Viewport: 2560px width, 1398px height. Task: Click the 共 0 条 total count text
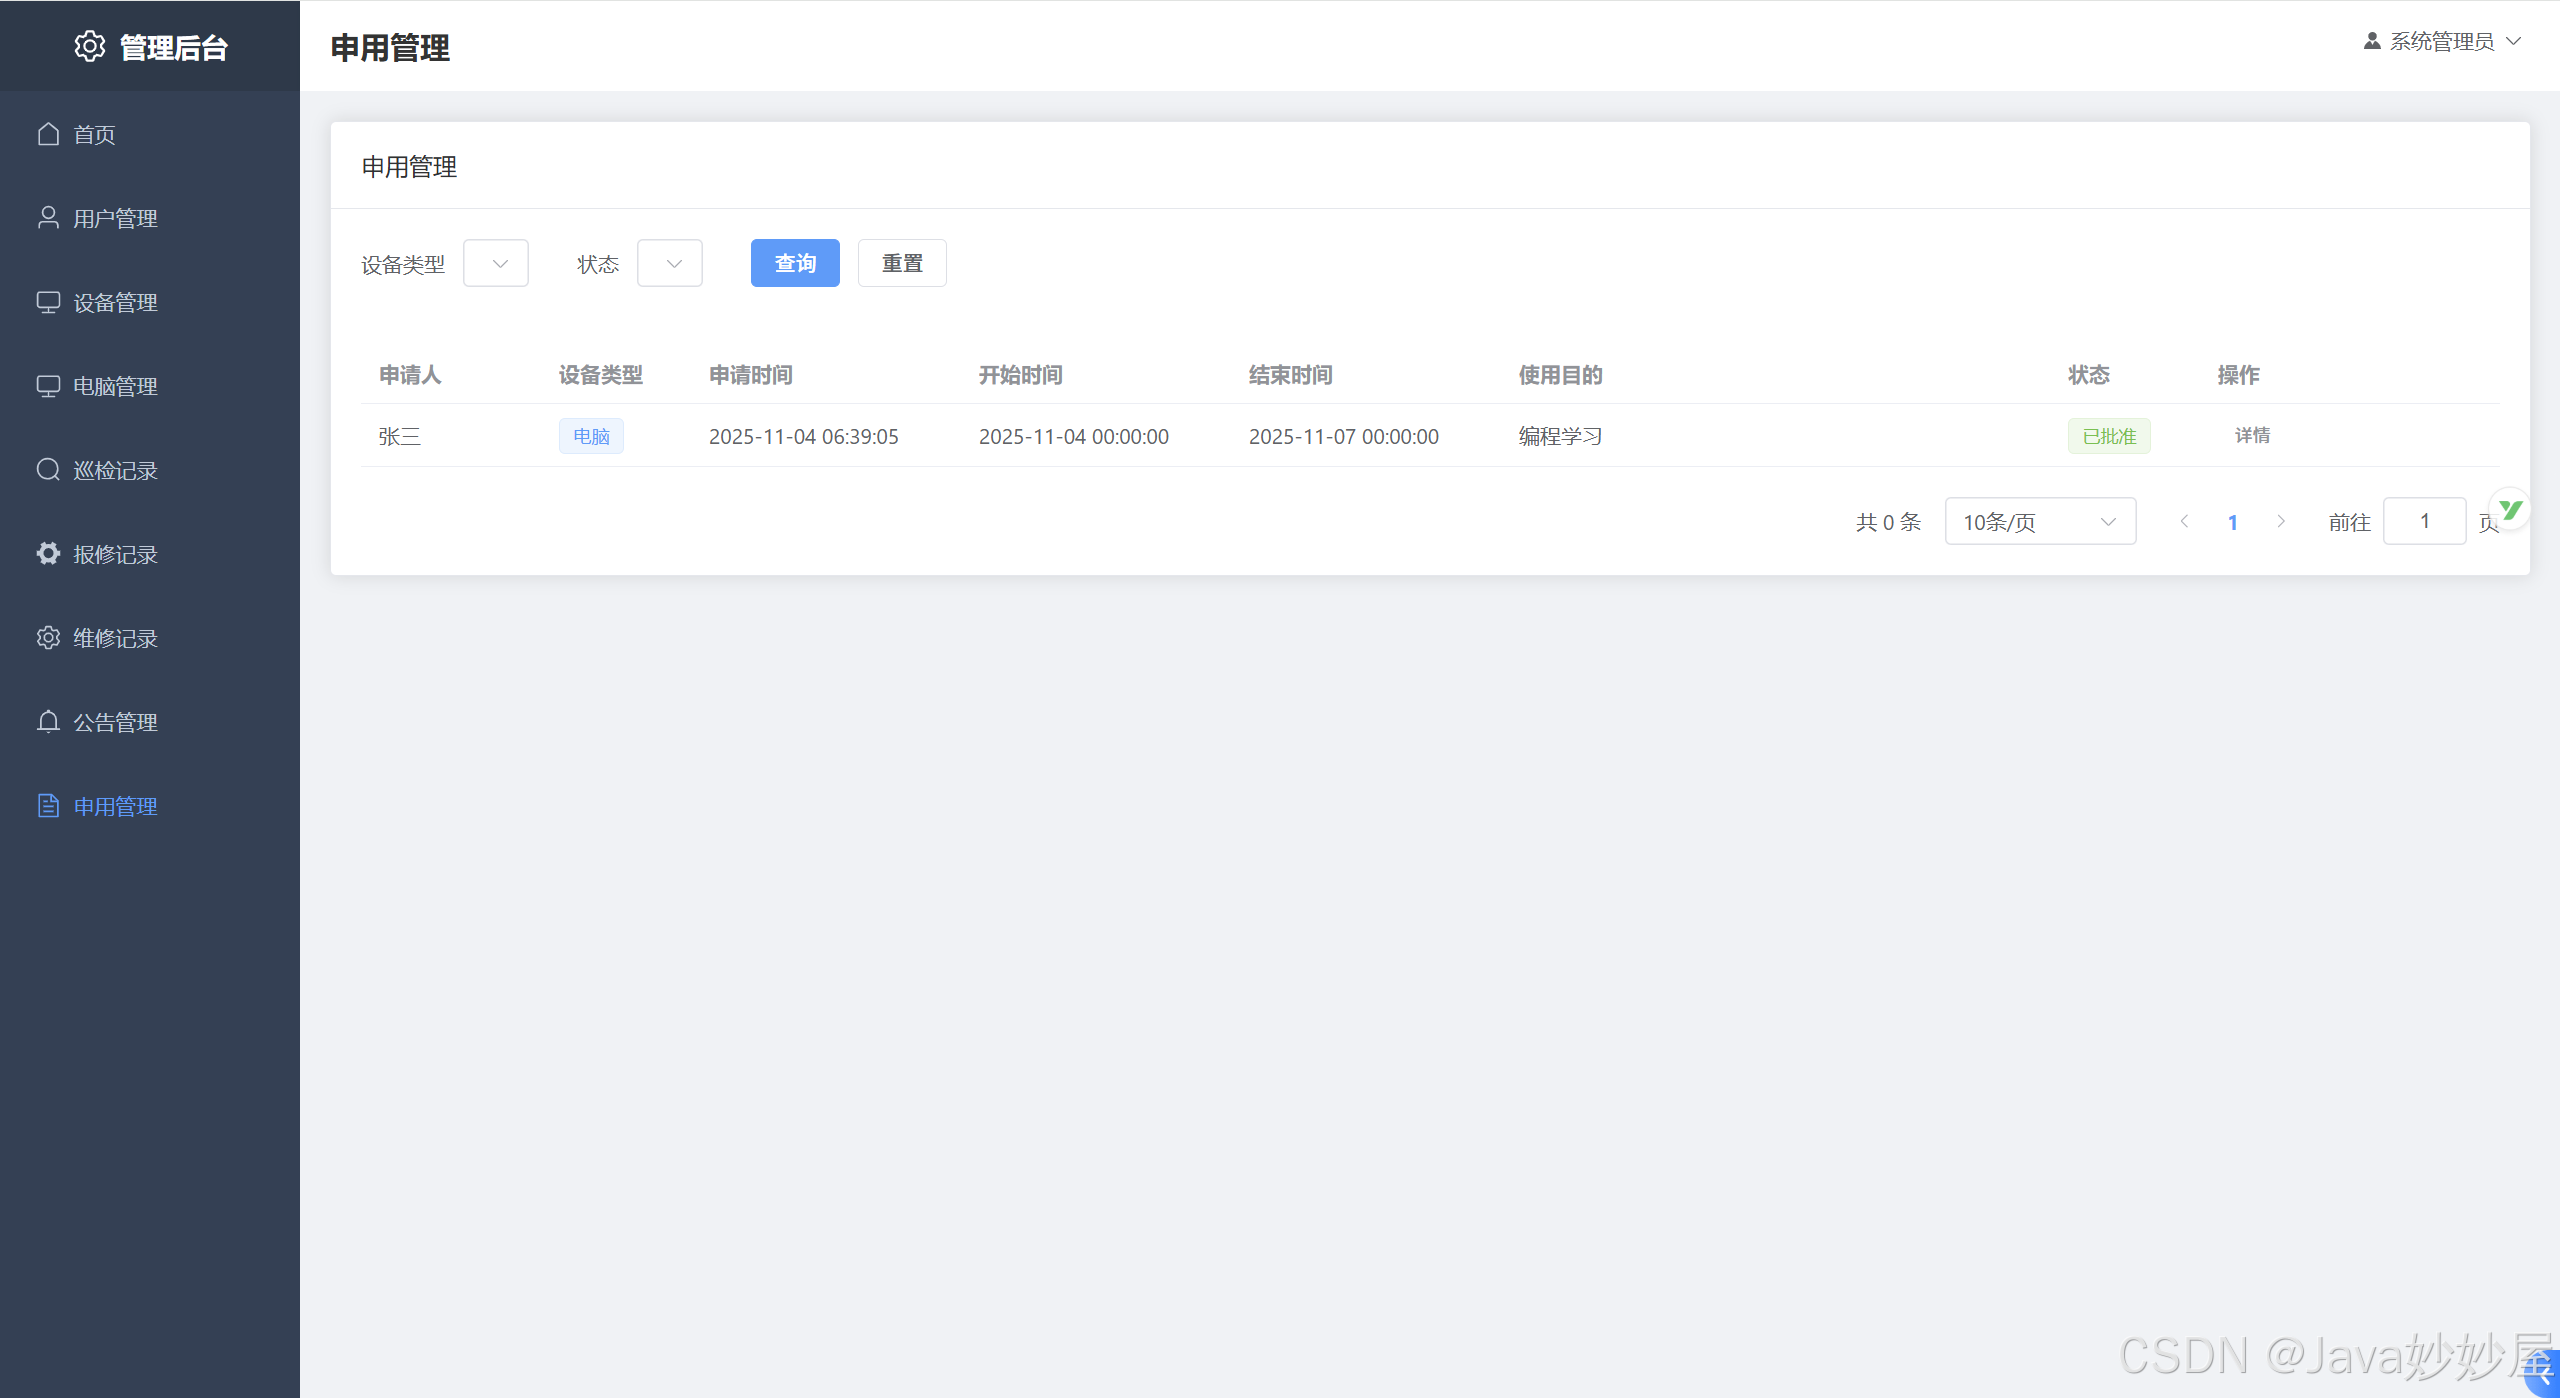[x=1889, y=522]
